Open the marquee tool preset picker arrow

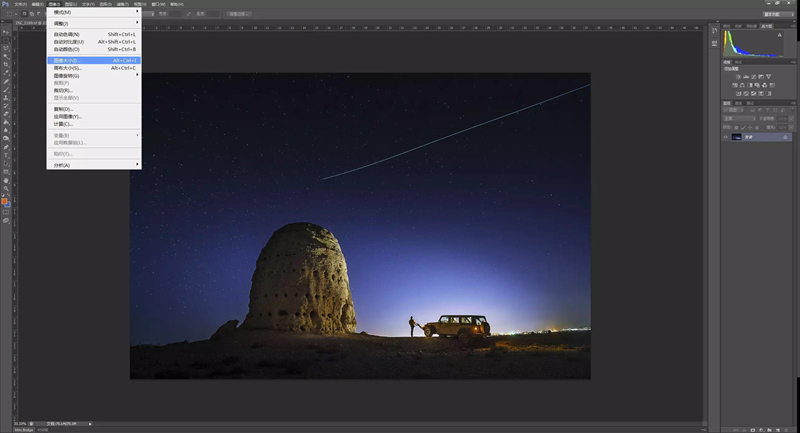tap(16, 14)
